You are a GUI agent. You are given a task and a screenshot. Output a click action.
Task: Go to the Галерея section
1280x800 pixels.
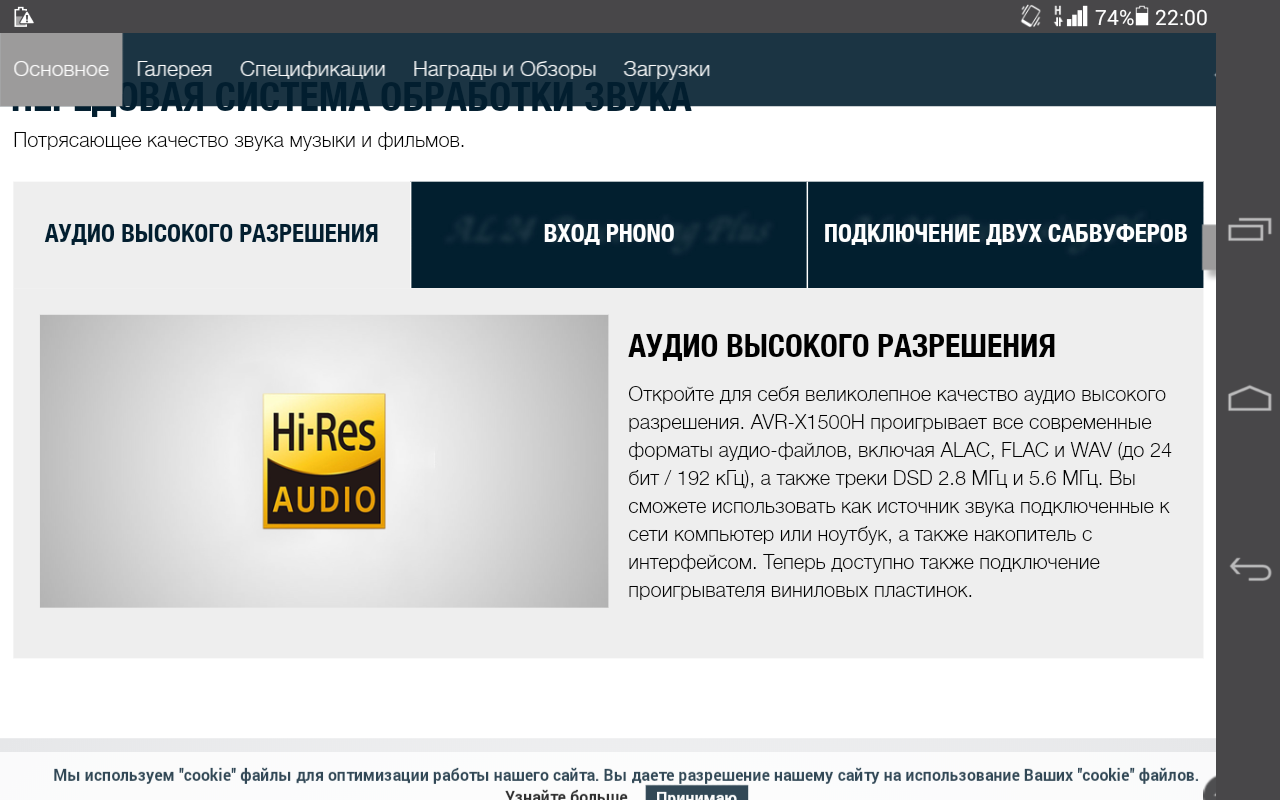[x=174, y=69]
